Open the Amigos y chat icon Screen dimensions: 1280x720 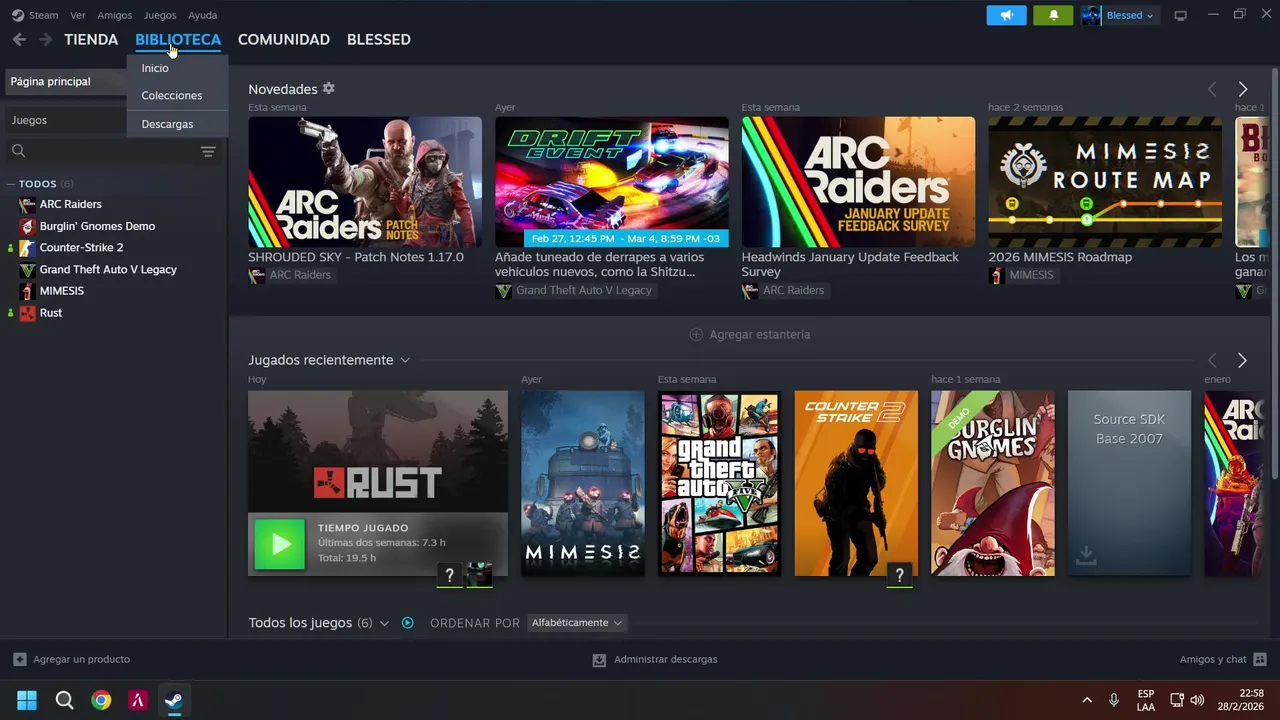[x=1260, y=659]
